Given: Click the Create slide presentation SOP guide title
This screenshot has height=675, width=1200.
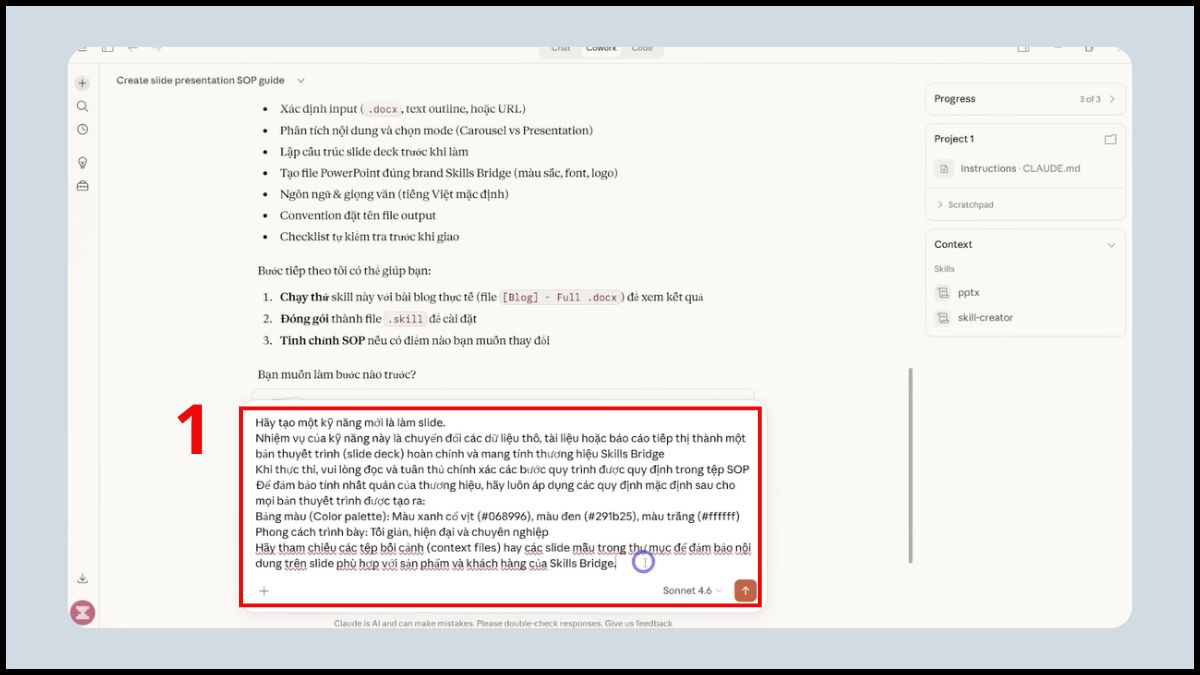Looking at the screenshot, I should [200, 80].
